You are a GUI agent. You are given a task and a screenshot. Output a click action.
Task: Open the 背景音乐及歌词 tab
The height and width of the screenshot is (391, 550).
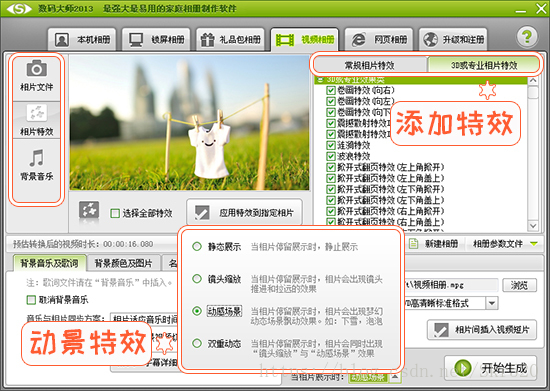pos(49,263)
